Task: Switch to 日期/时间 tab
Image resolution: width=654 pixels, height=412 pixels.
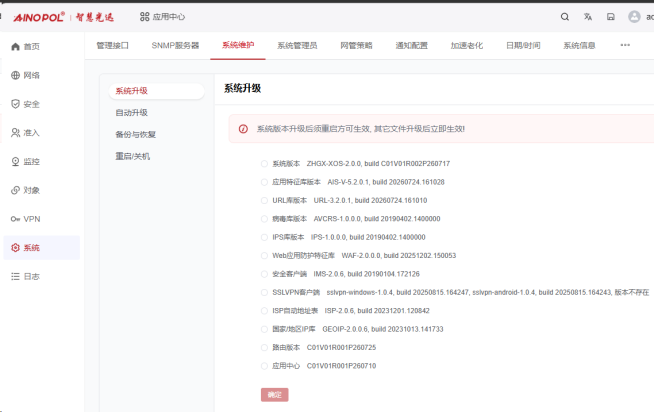Action: click(523, 45)
